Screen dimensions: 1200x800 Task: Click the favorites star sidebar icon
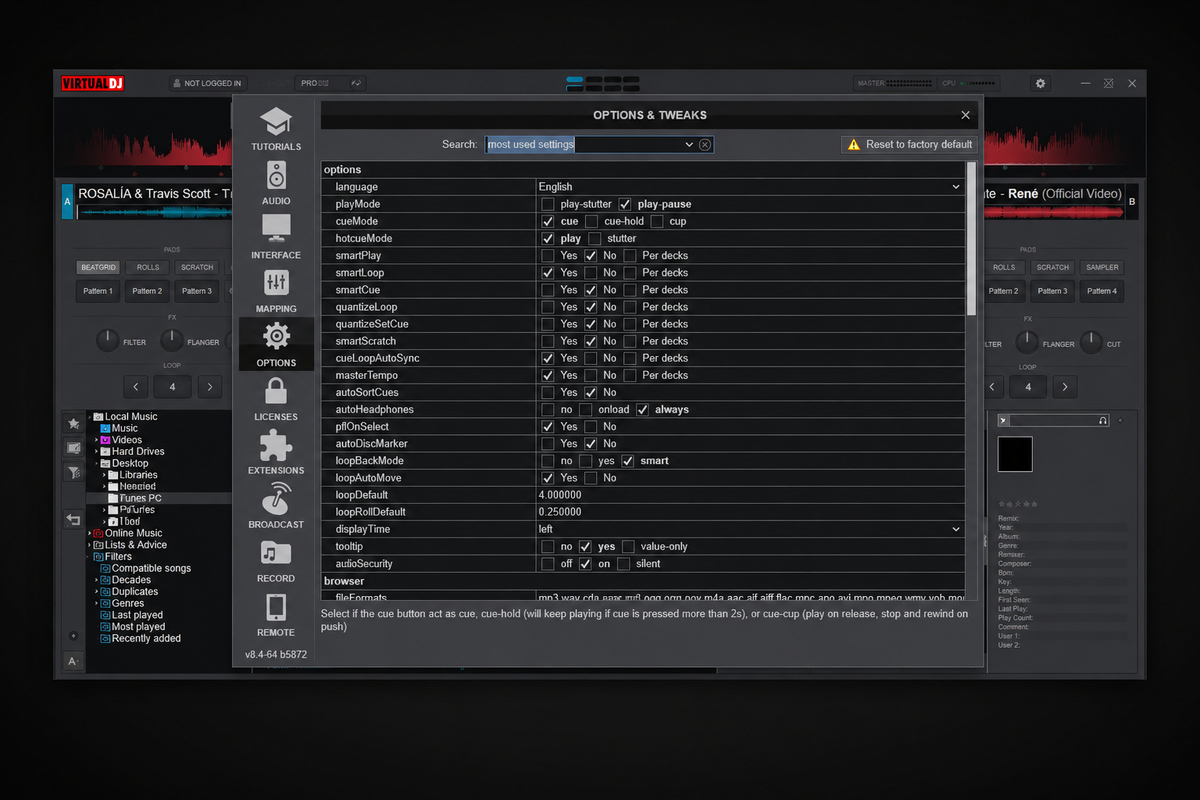(x=73, y=424)
